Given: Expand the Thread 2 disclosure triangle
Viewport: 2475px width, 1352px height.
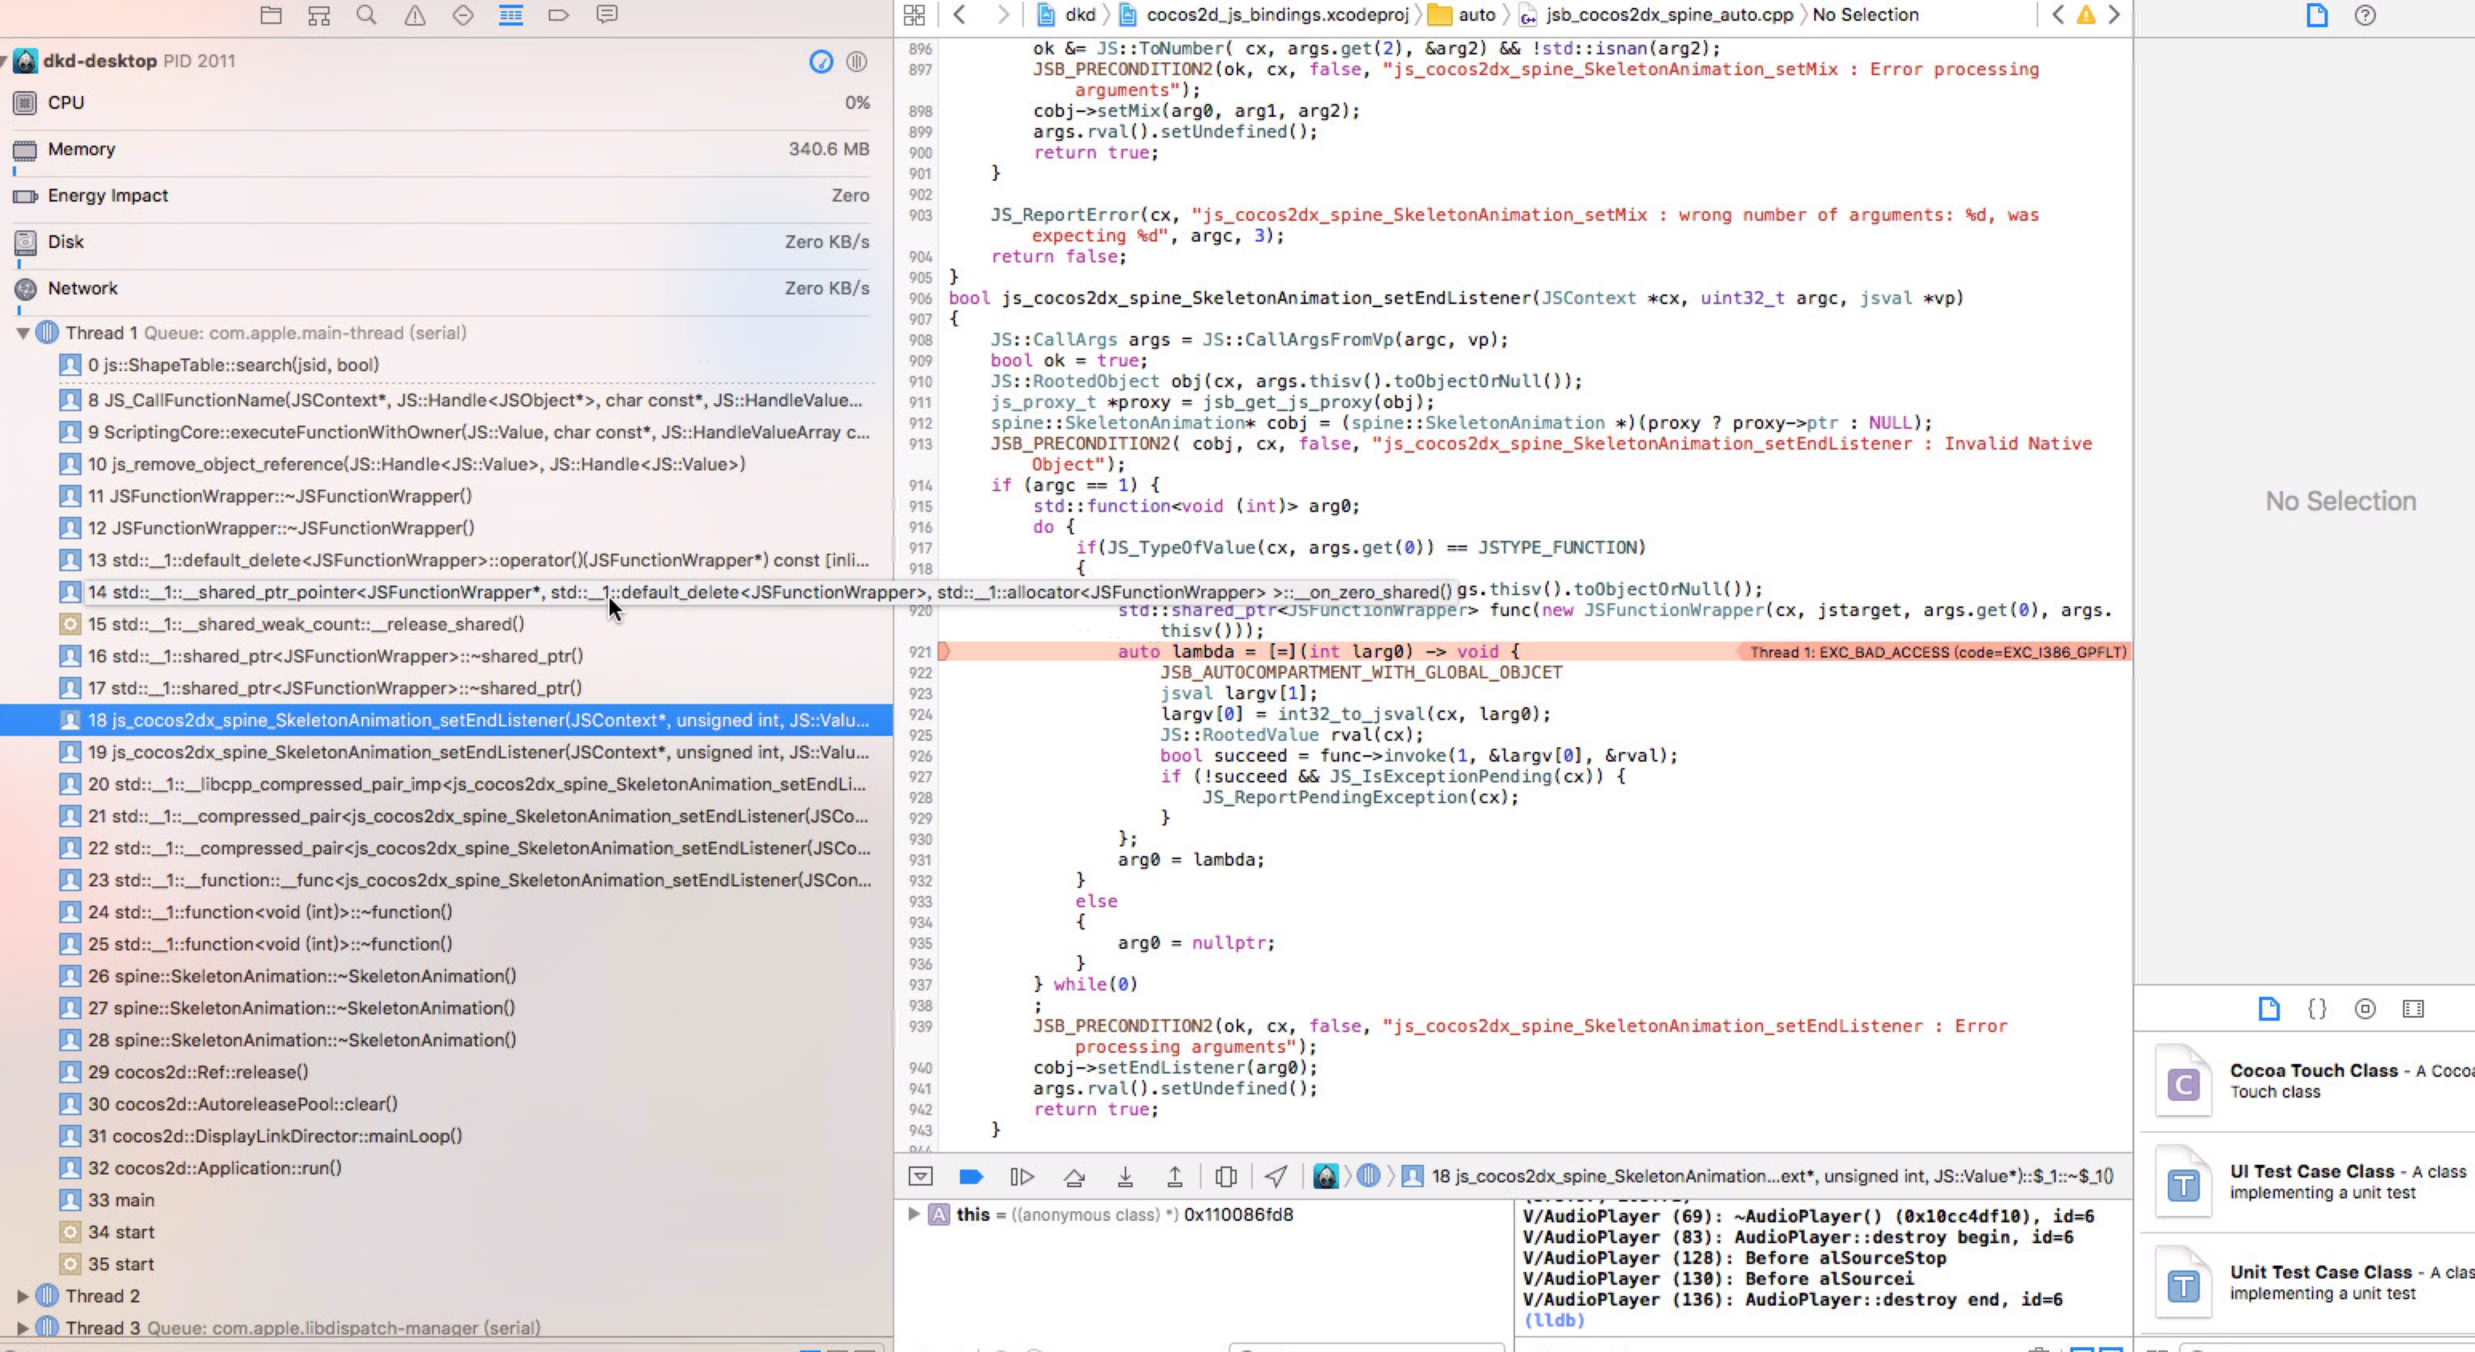Looking at the screenshot, I should 22,1296.
